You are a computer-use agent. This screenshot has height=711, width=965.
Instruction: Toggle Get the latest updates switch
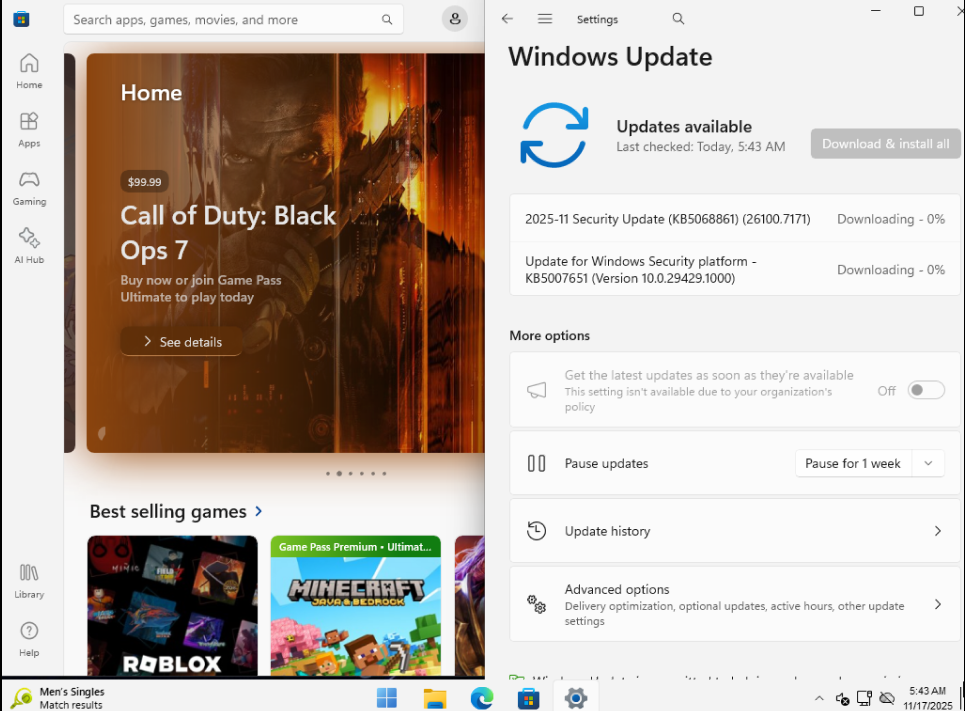926,390
